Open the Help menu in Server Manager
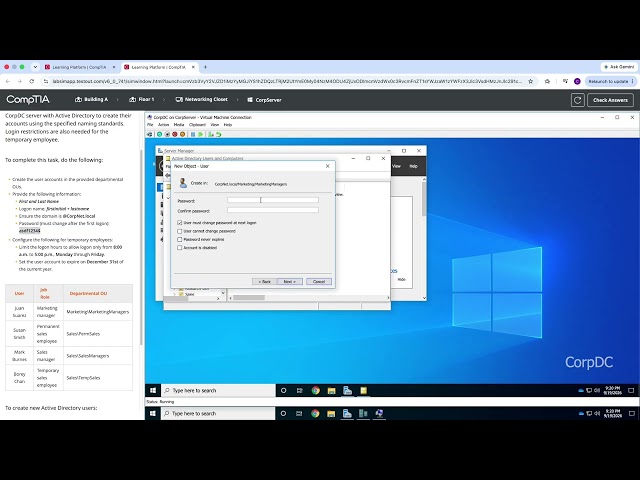 pos(413,166)
